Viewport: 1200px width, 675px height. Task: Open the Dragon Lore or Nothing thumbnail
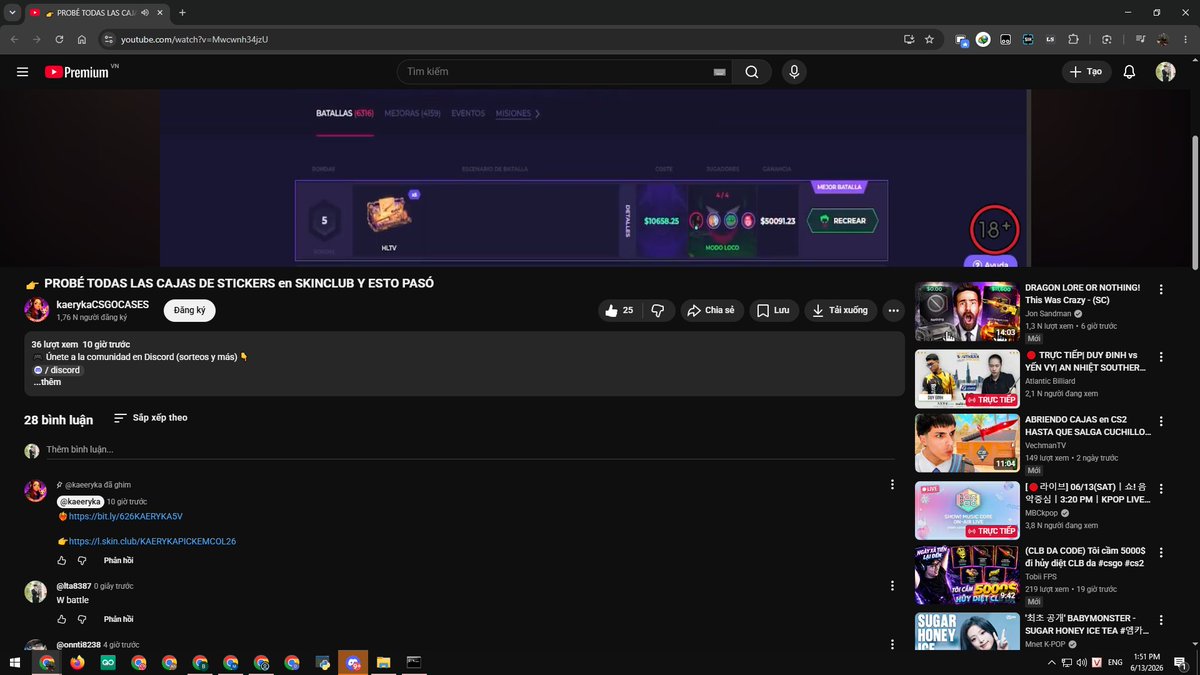click(x=967, y=311)
